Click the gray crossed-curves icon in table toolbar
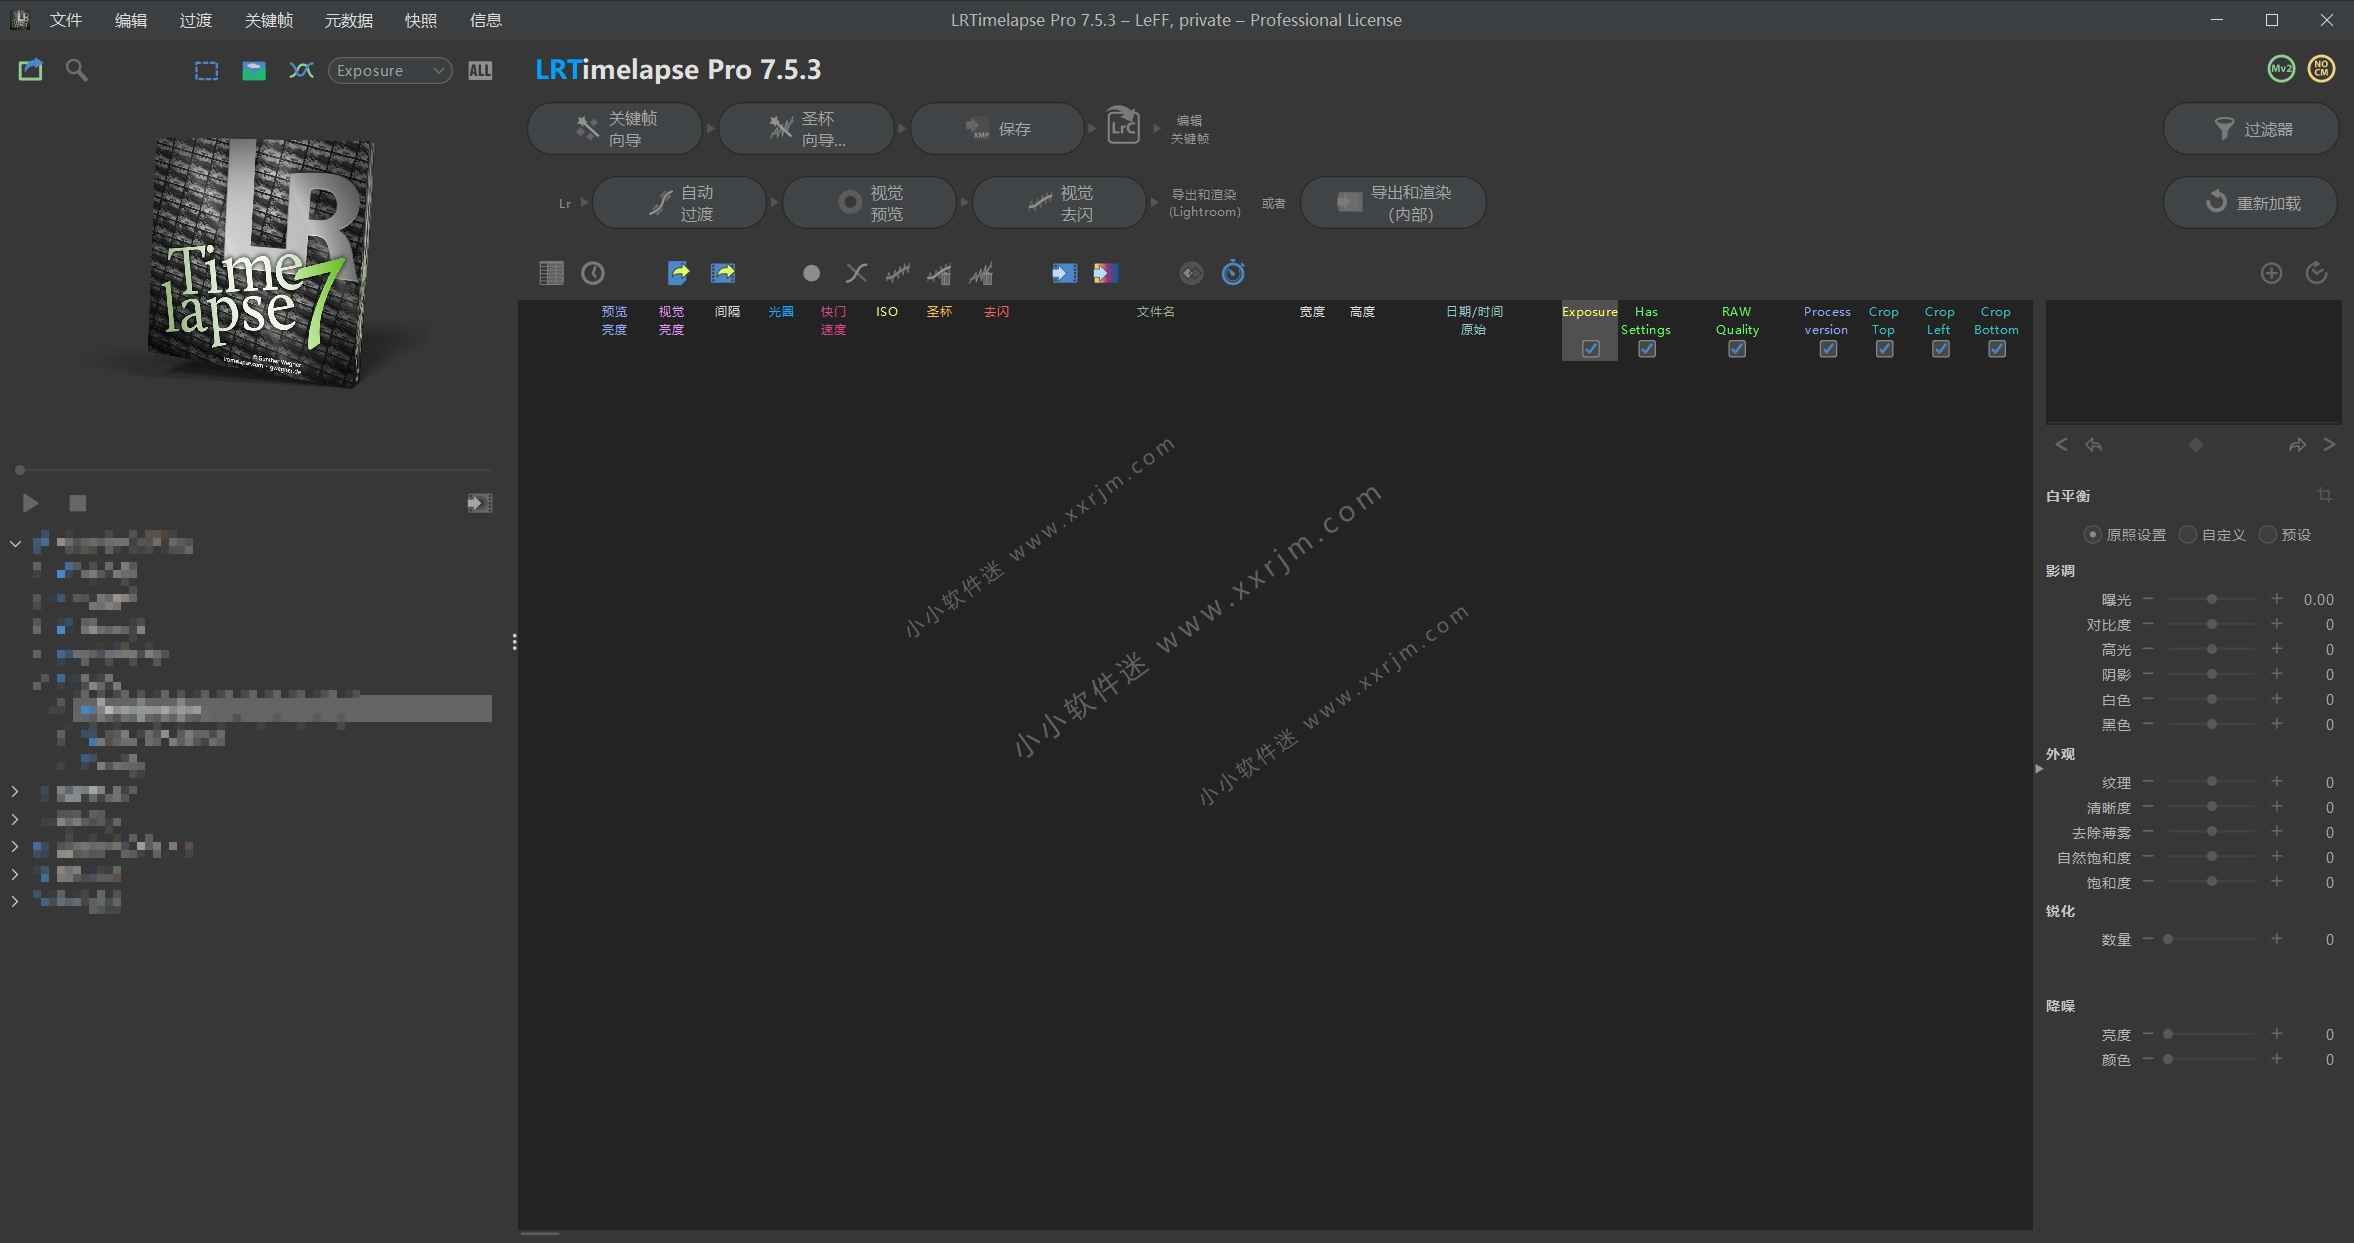Image resolution: width=2354 pixels, height=1243 pixels. point(856,273)
